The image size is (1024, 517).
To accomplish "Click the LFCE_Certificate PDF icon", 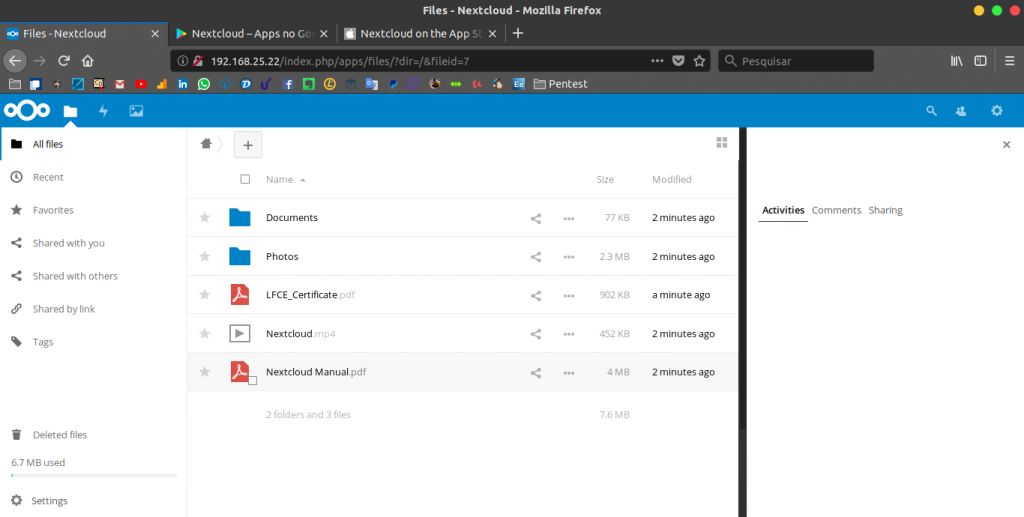I will point(240,294).
